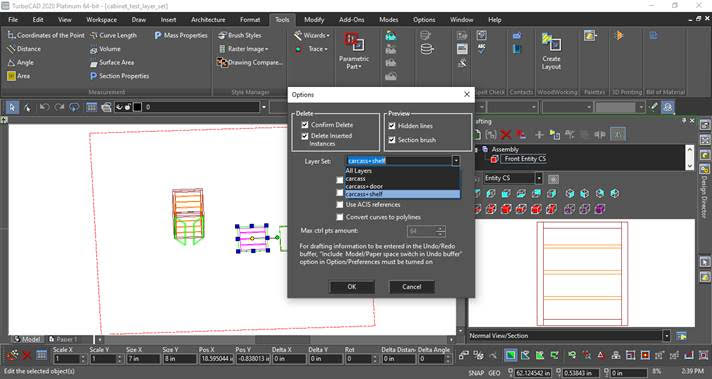Viewport: 712px width, 379px height.
Task: Select the Coordinates of the Point tool
Action: click(x=46, y=35)
